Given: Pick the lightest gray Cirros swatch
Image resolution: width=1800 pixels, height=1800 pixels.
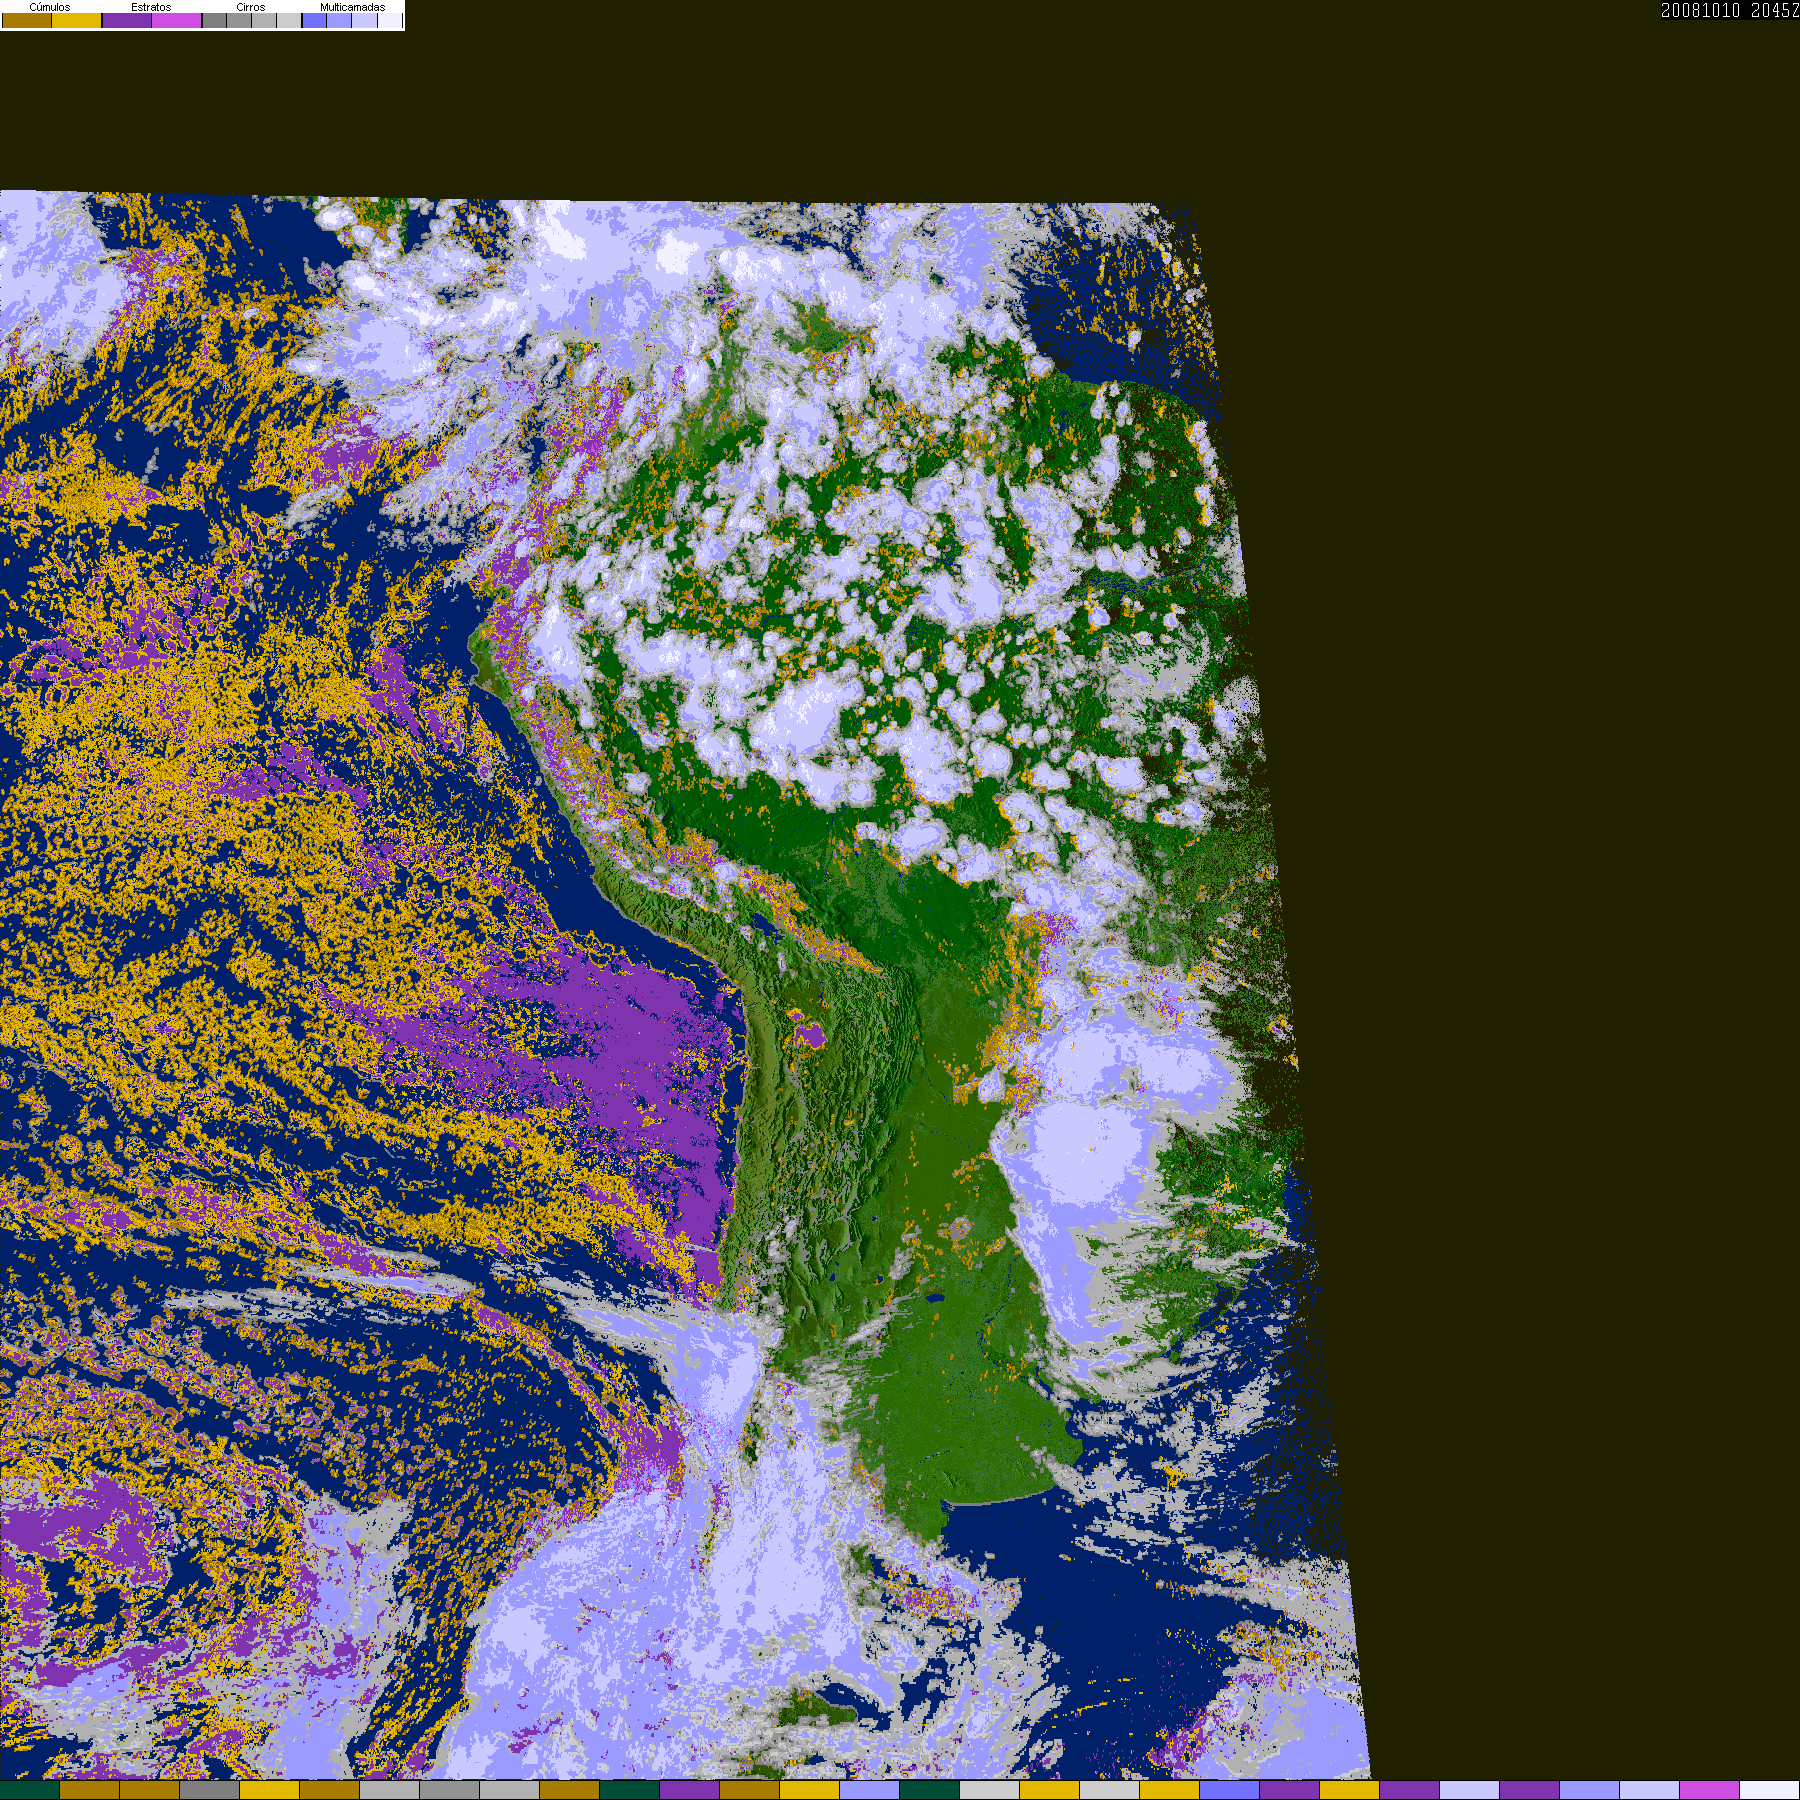Looking at the screenshot, I should (289, 20).
